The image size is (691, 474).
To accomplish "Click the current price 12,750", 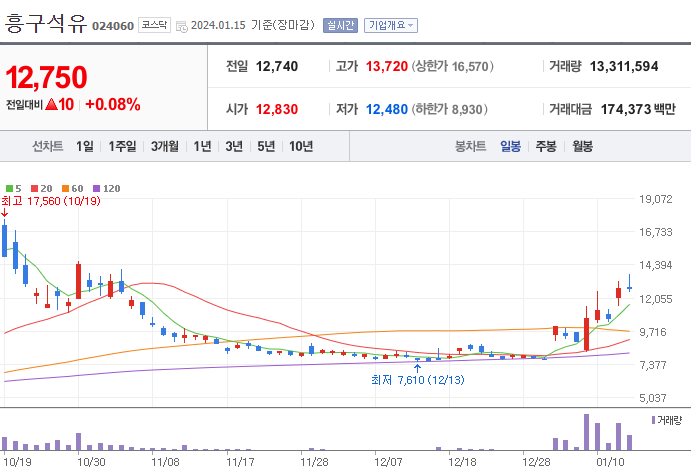I will point(46,78).
